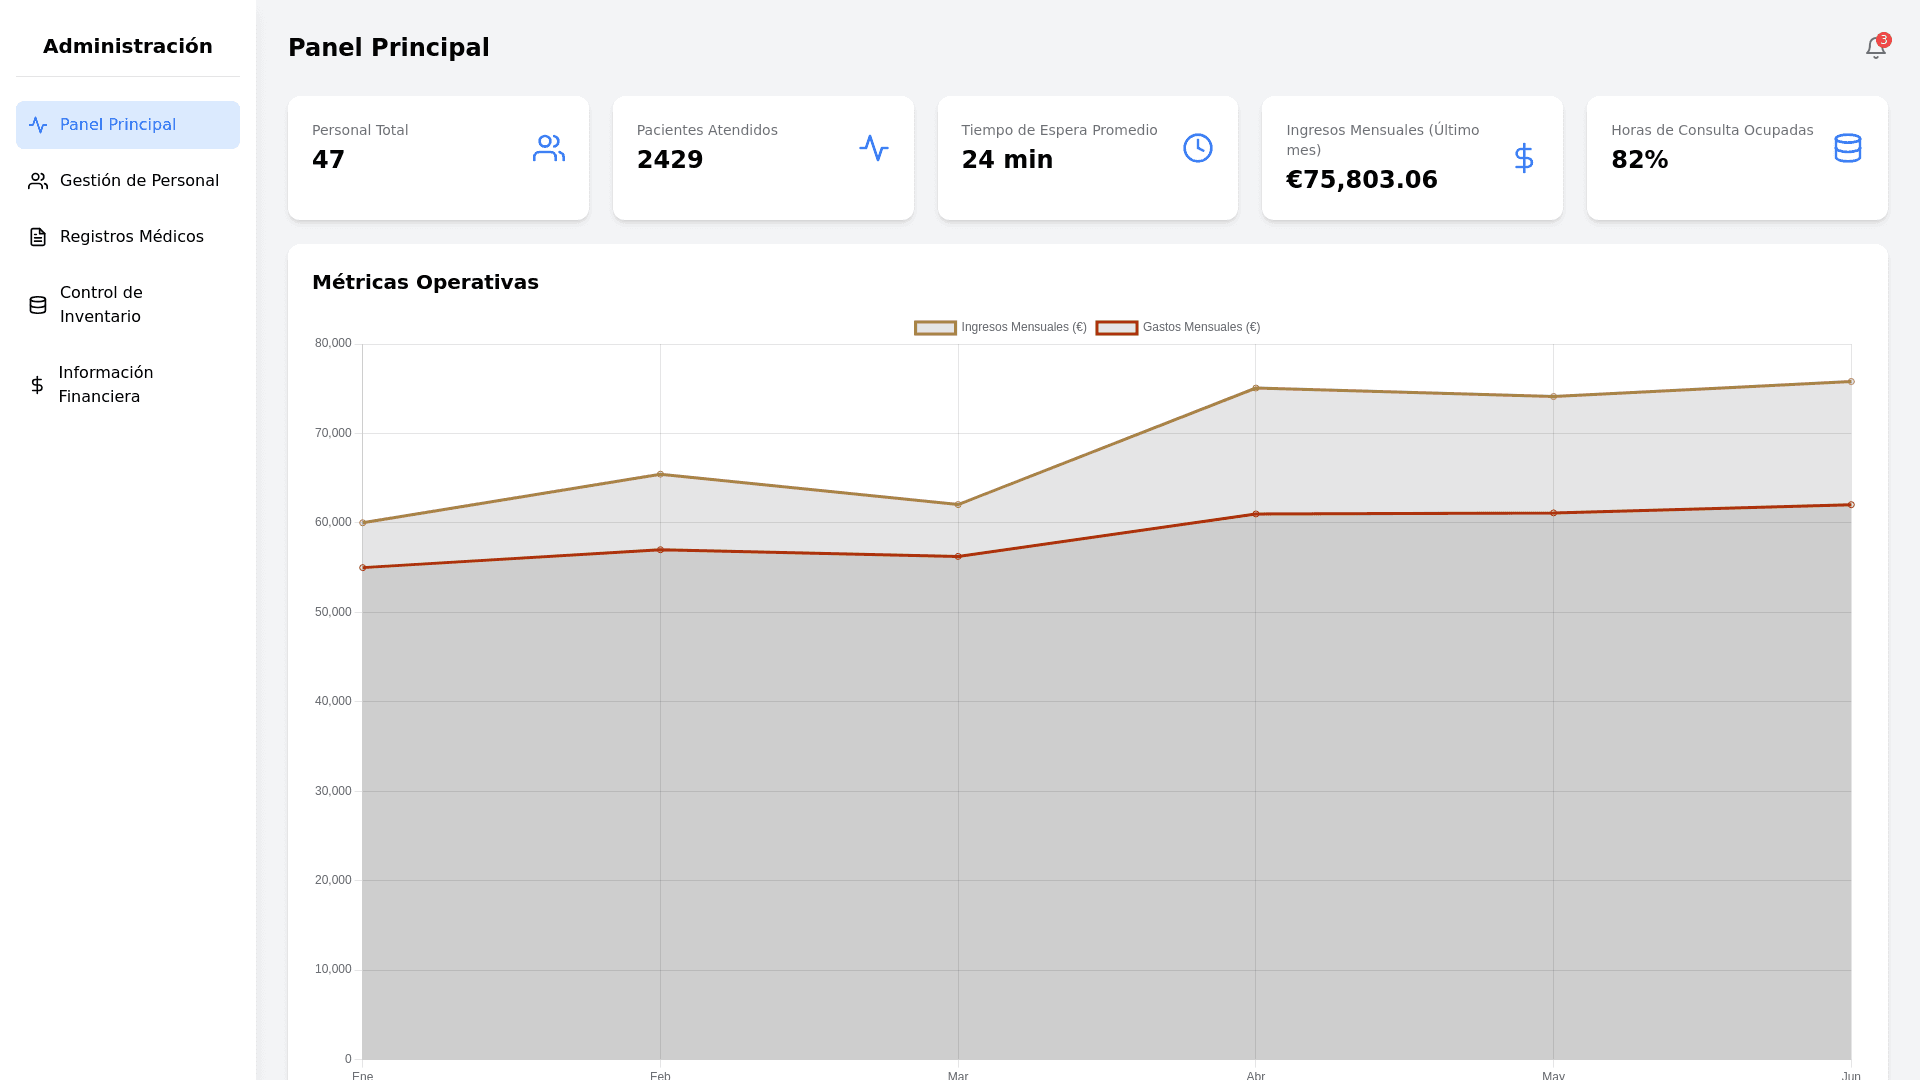Open Panel Principal in sidebar
This screenshot has width=1920, height=1080.
(118, 125)
